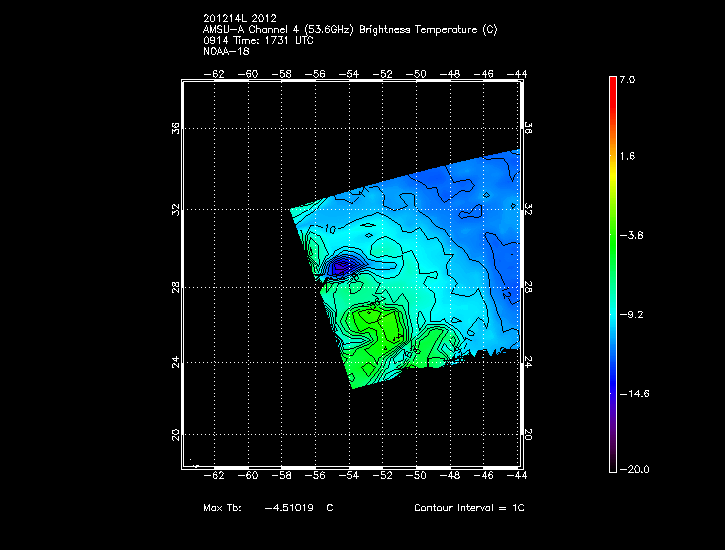This screenshot has height=550, width=725.
Task: Select the 36 latitude label on left axis
Action: click(x=176, y=130)
